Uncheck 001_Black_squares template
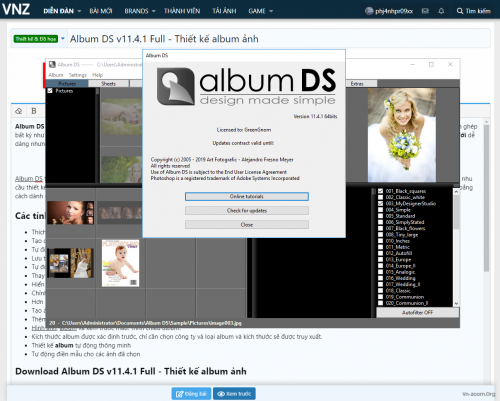 [x=380, y=191]
